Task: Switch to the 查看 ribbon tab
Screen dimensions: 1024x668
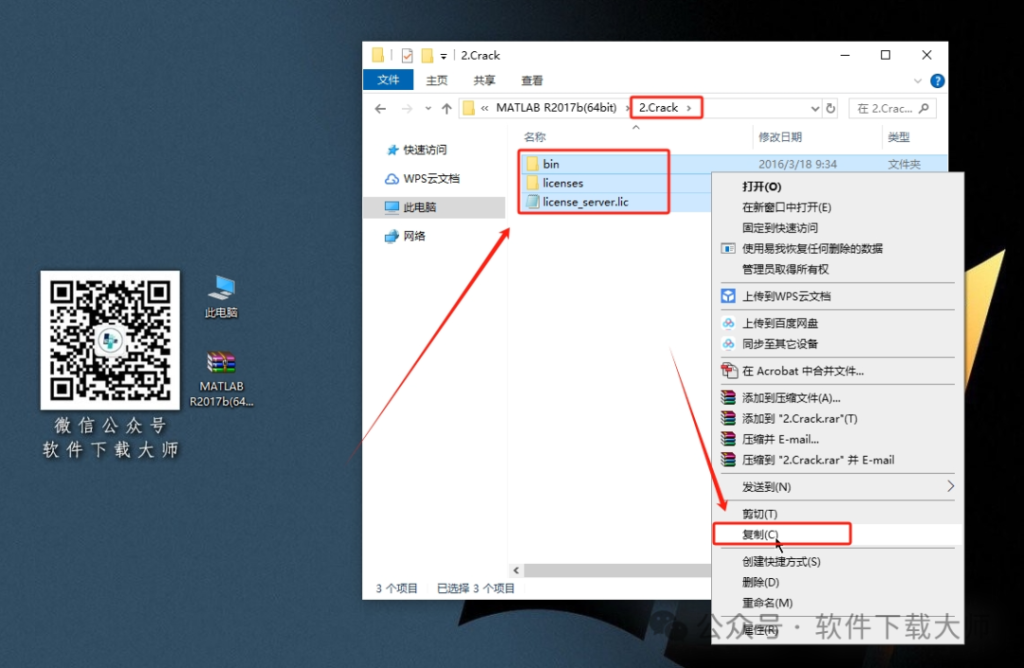Action: click(x=531, y=80)
